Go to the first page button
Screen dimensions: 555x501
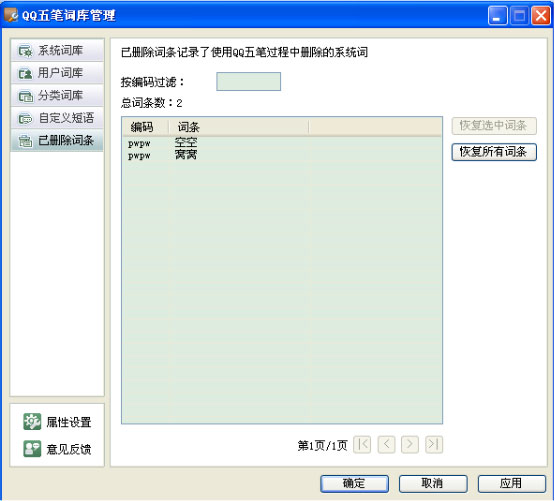click(x=362, y=444)
